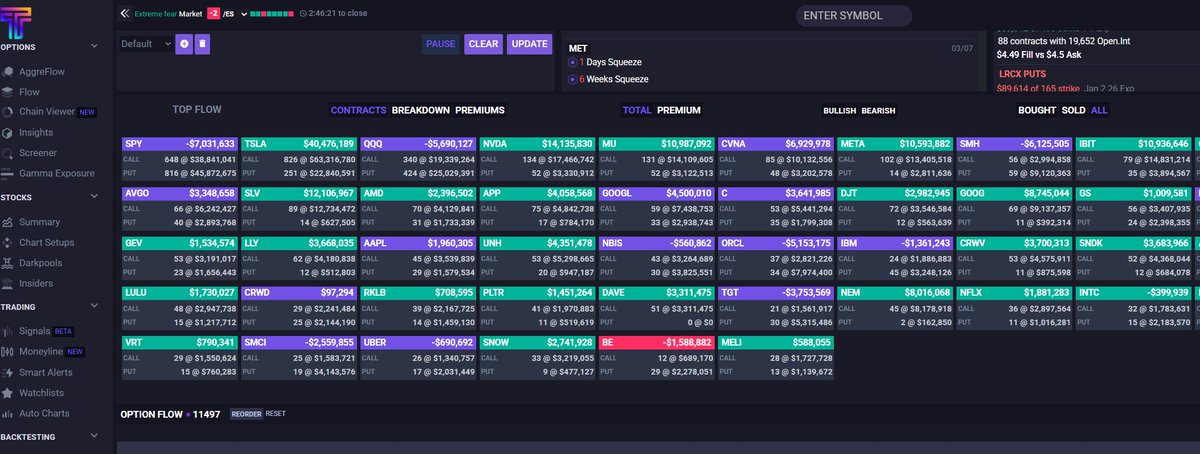Click the Moneyline candlestick icon
Viewport: 1200px width, 454px height.
(9, 352)
